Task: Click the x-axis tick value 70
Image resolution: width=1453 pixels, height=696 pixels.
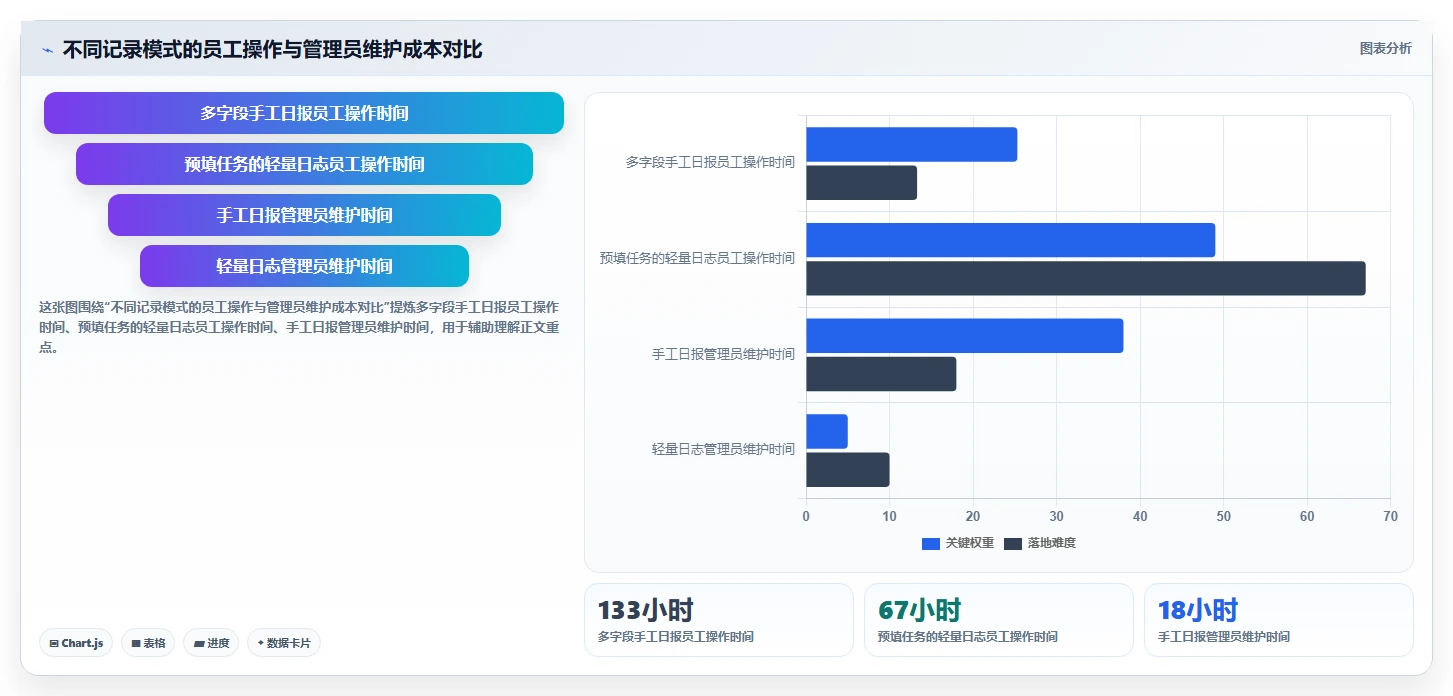Action: (x=1390, y=516)
